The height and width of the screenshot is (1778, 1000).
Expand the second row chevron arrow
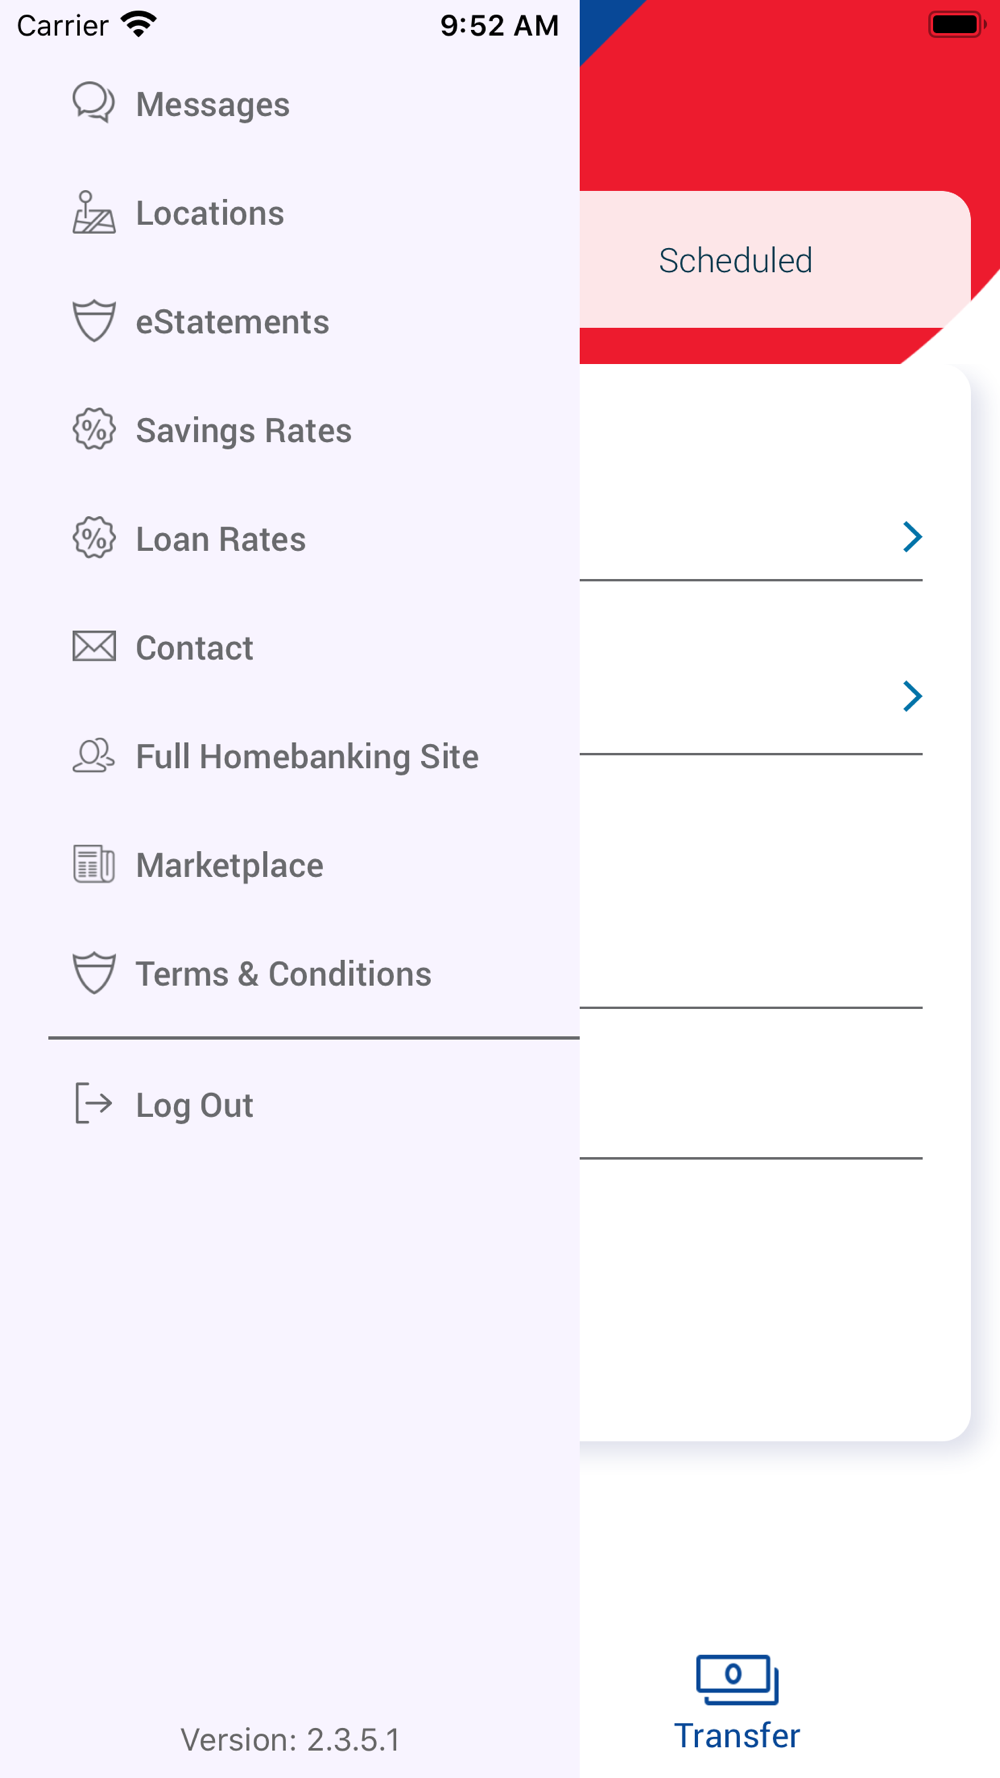click(x=912, y=696)
